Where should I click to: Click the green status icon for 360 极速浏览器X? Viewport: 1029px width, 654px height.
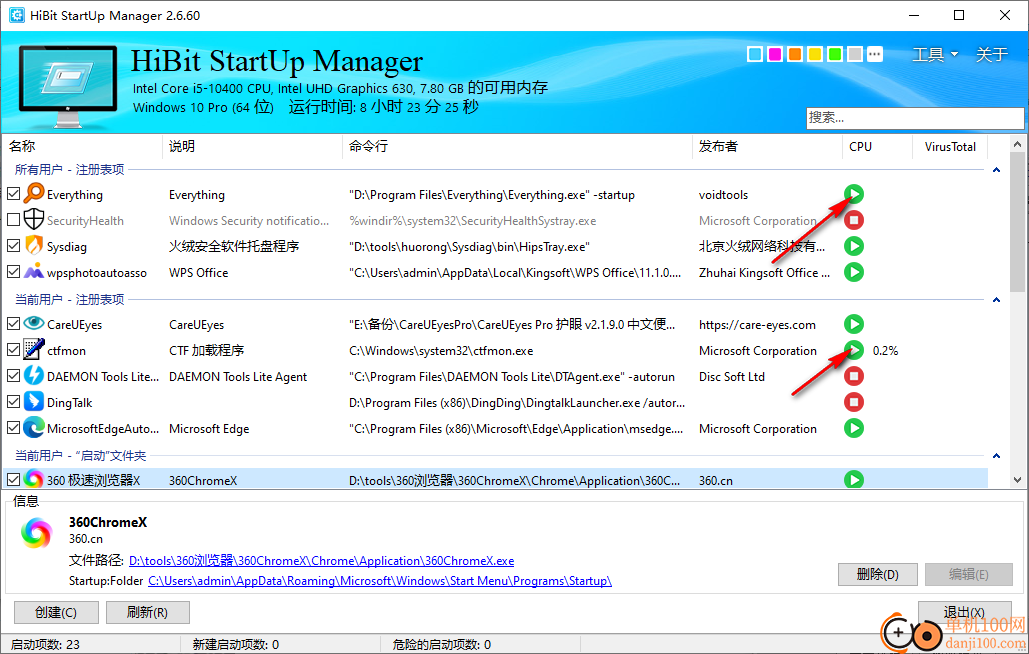(853, 480)
